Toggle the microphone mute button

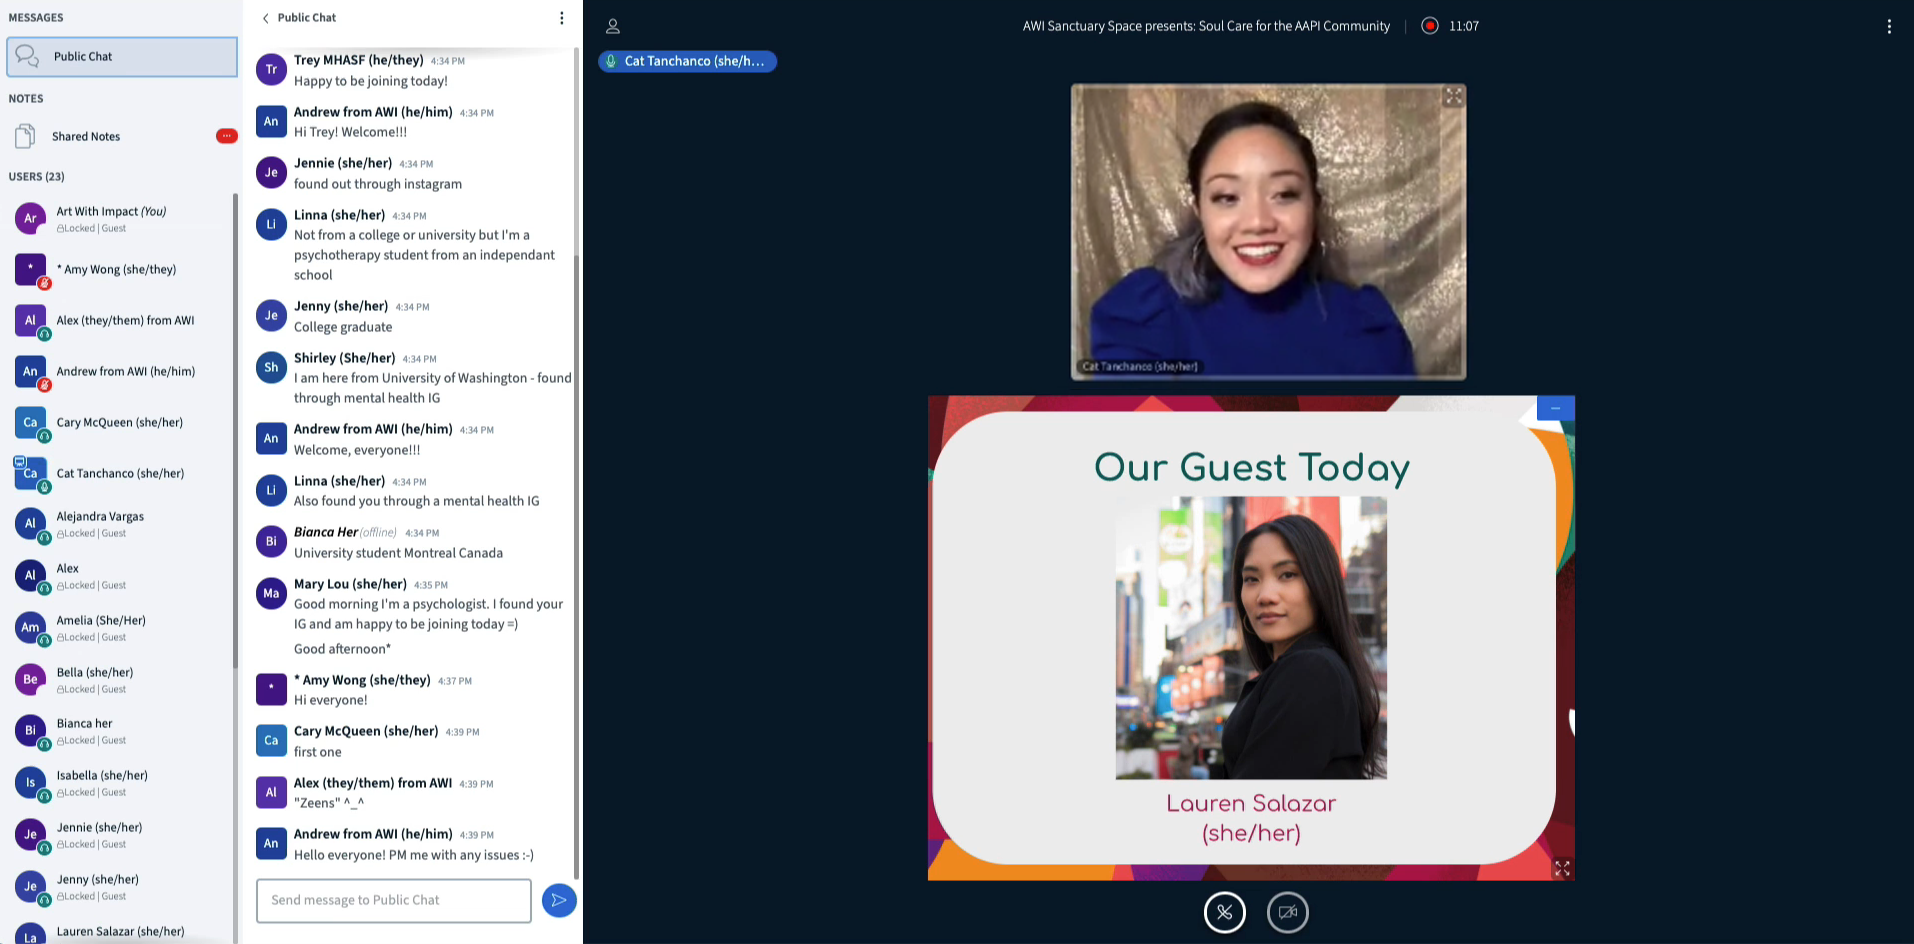(1224, 912)
